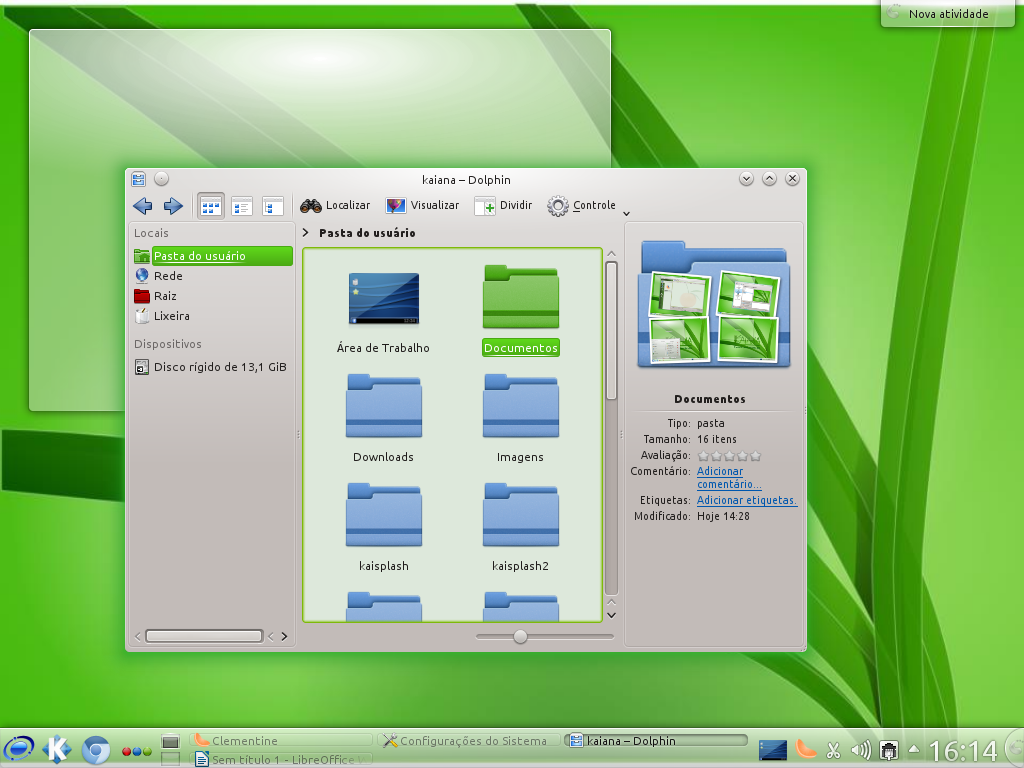Click Nova atividade button
The height and width of the screenshot is (768, 1024).
pyautogui.click(x=948, y=14)
